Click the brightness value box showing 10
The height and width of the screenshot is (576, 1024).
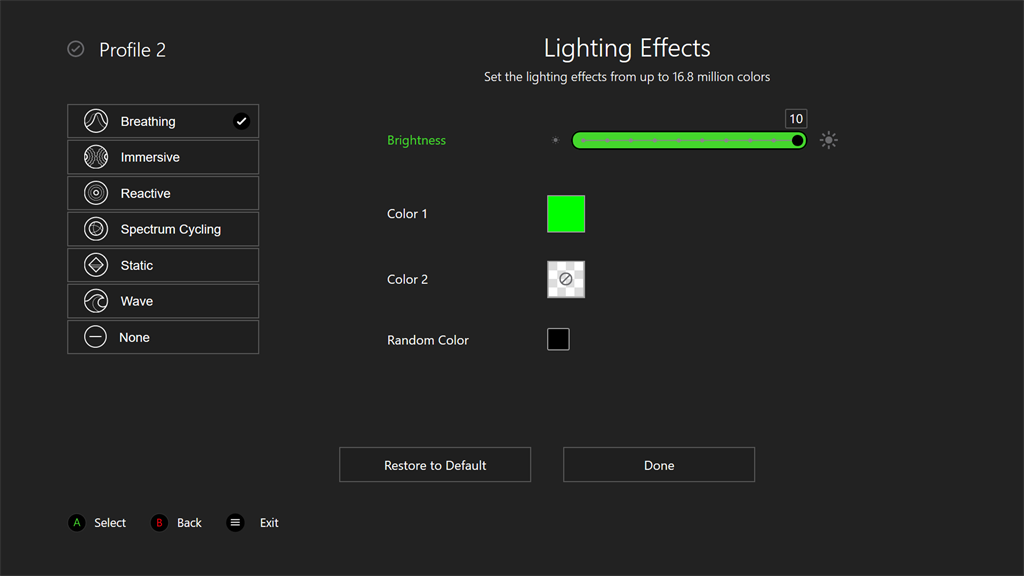click(x=796, y=119)
